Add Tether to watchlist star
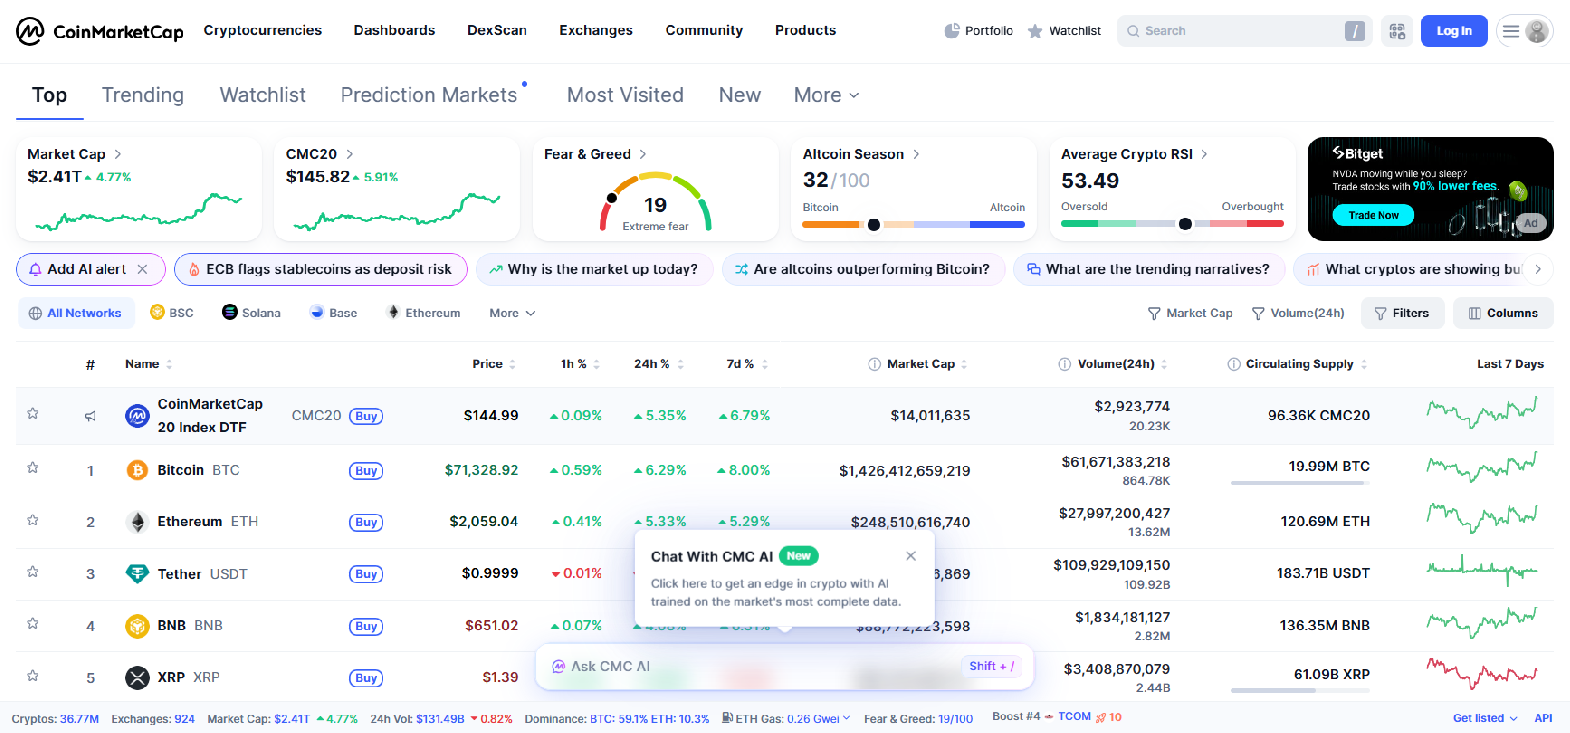 click(33, 572)
